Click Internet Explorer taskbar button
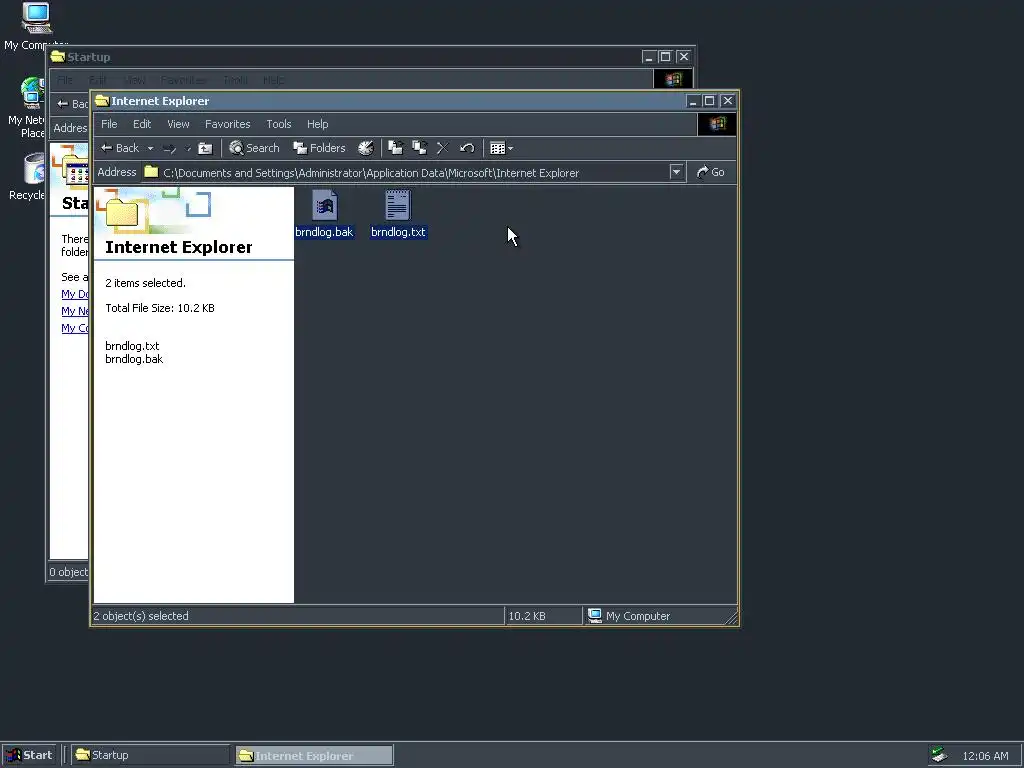Viewport: 1024px width, 768px height. 314,755
